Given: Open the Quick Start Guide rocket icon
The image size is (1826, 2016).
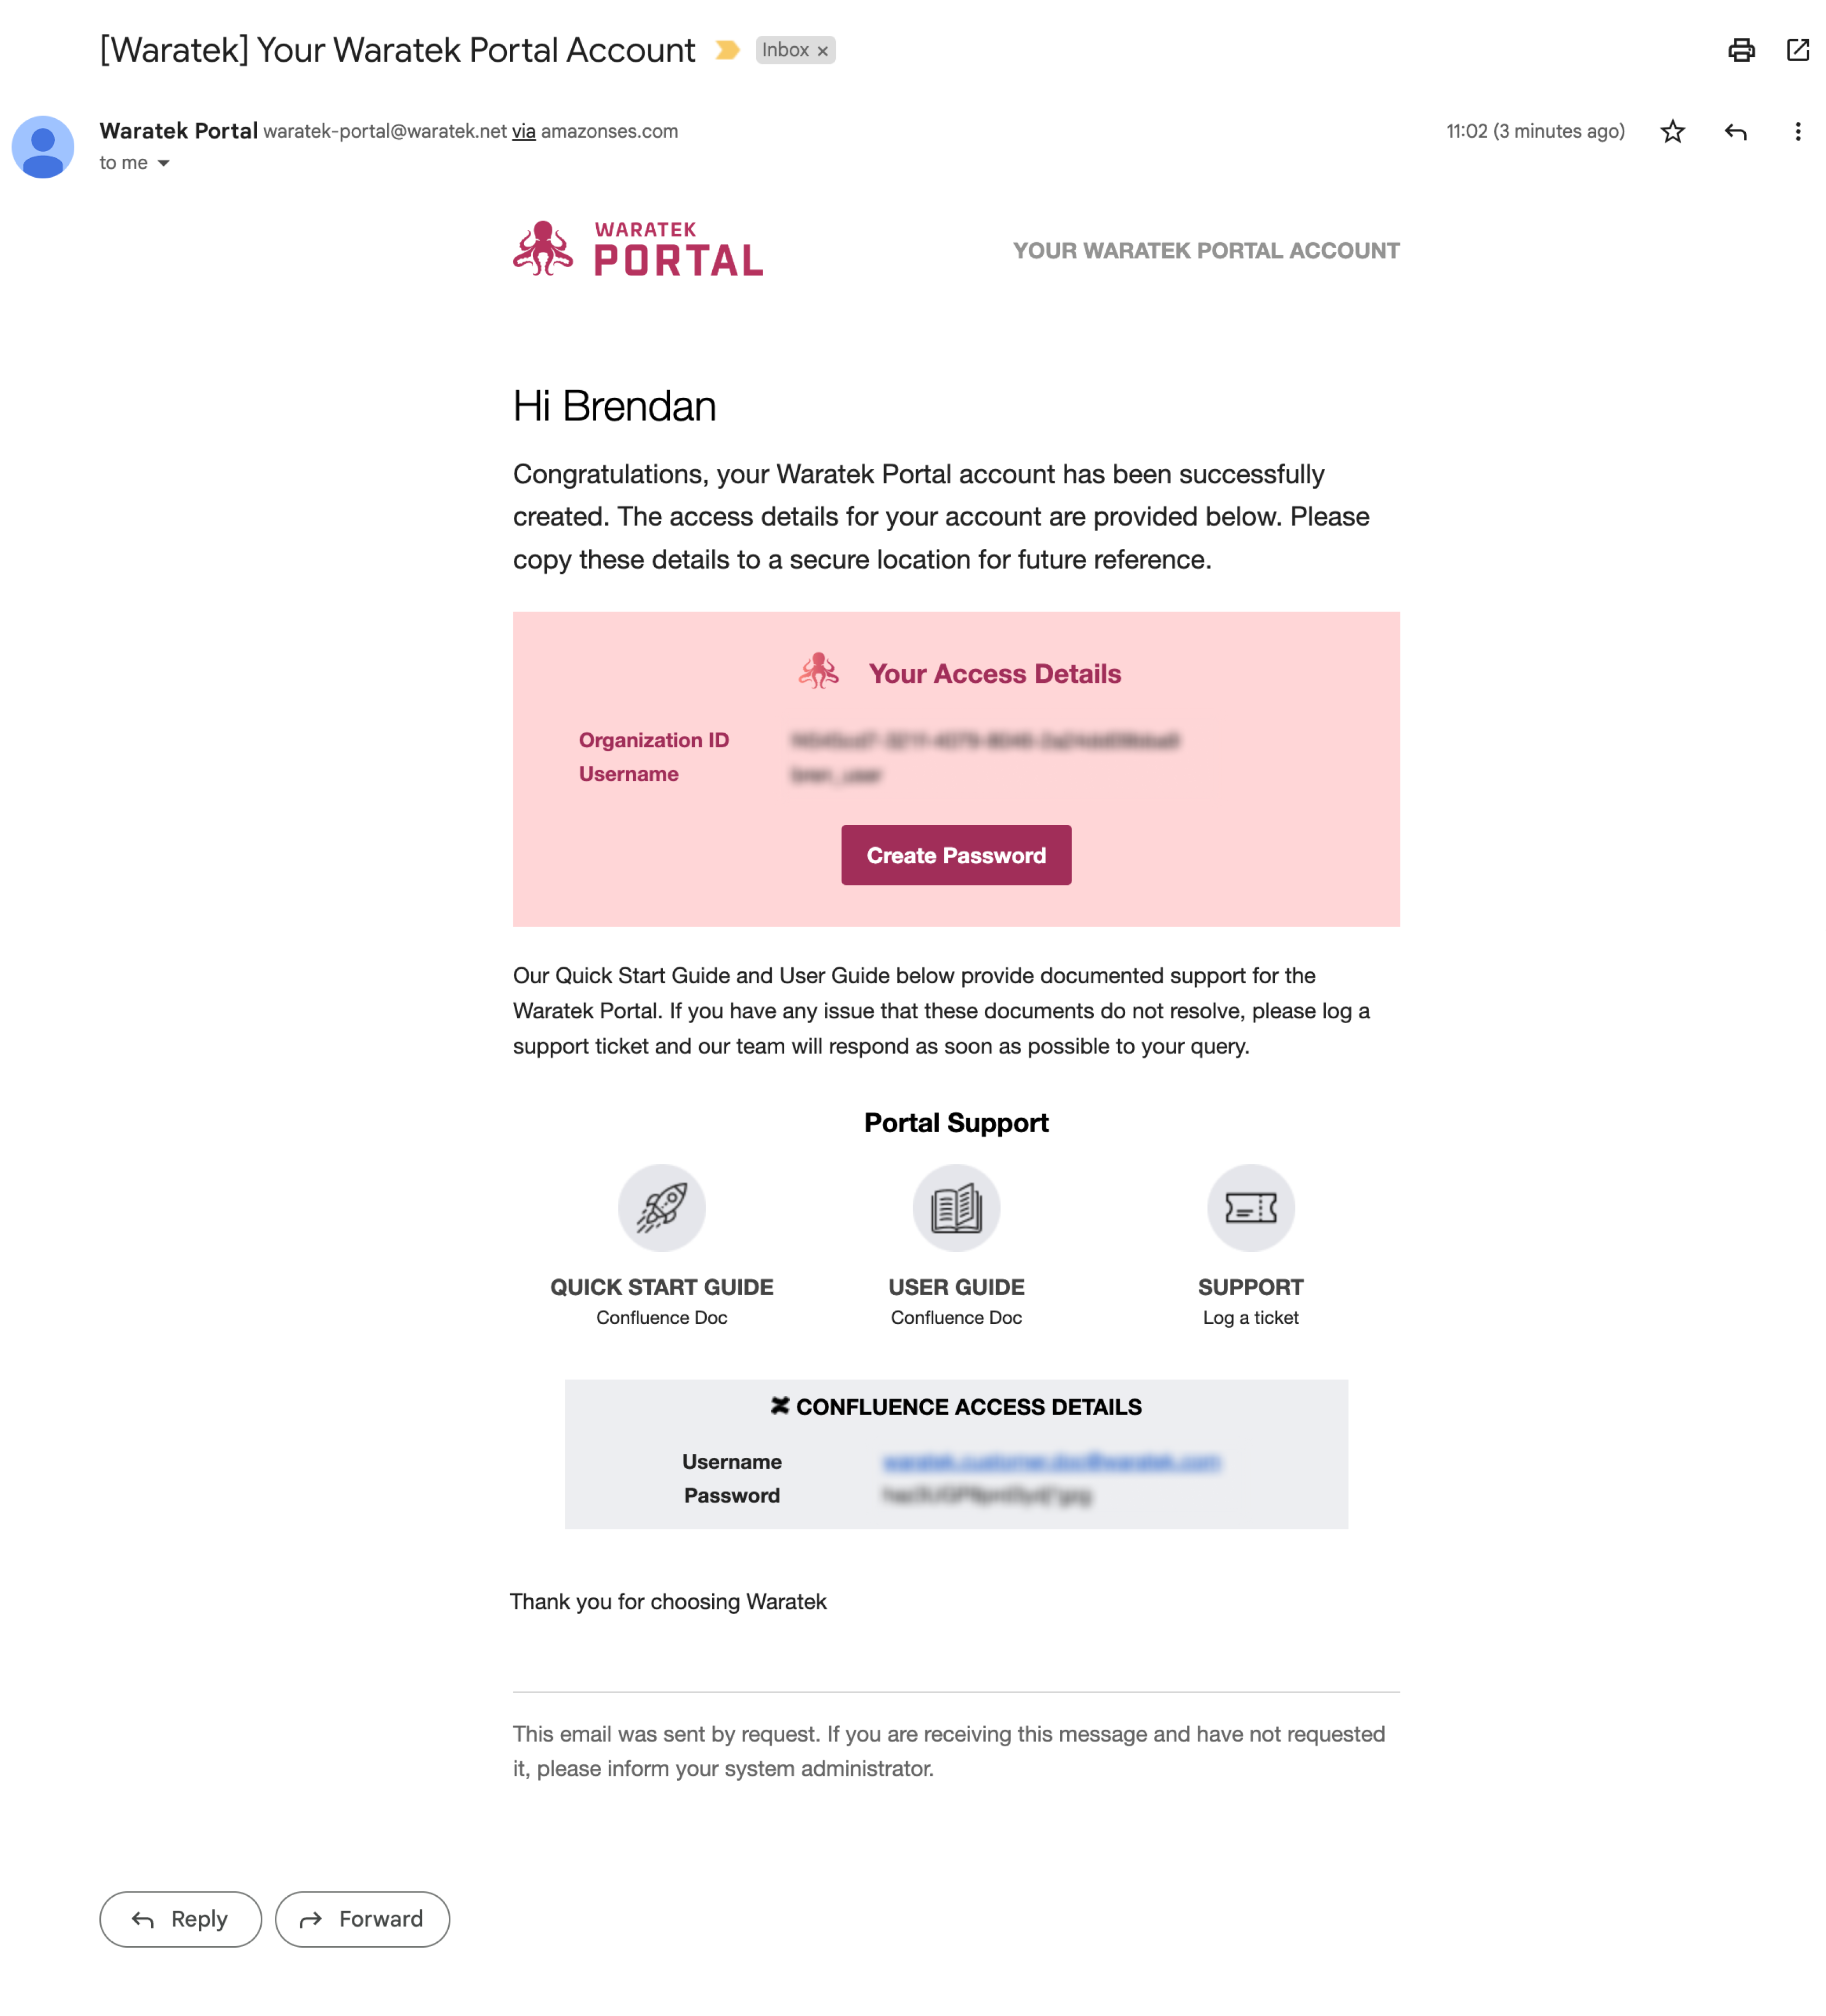Looking at the screenshot, I should [661, 1207].
